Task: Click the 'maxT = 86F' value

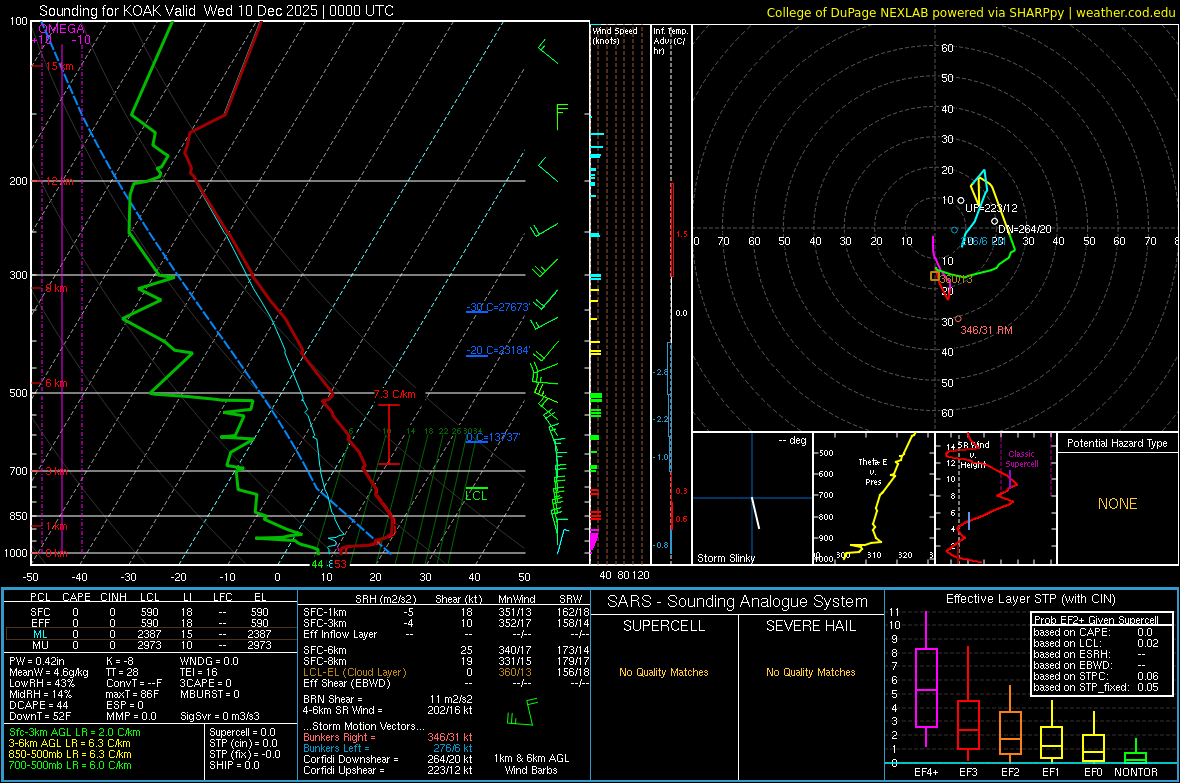Action: point(132,694)
